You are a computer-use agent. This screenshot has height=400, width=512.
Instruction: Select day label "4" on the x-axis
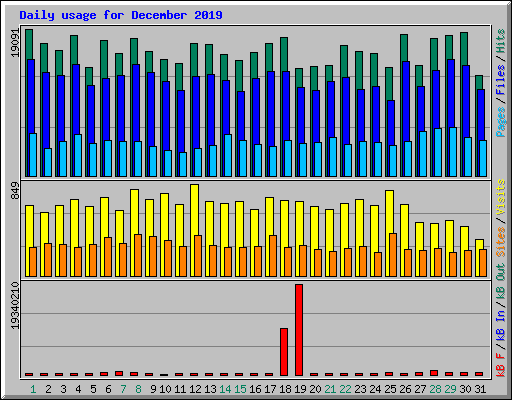(78, 389)
